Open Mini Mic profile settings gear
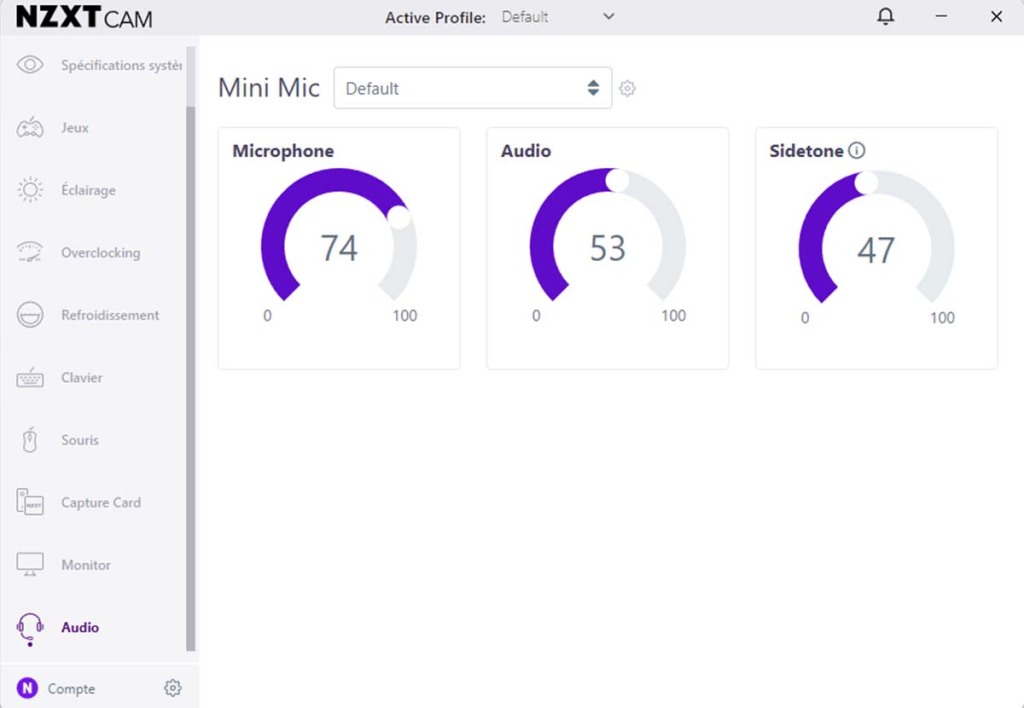The width and height of the screenshot is (1024, 708). [x=627, y=89]
